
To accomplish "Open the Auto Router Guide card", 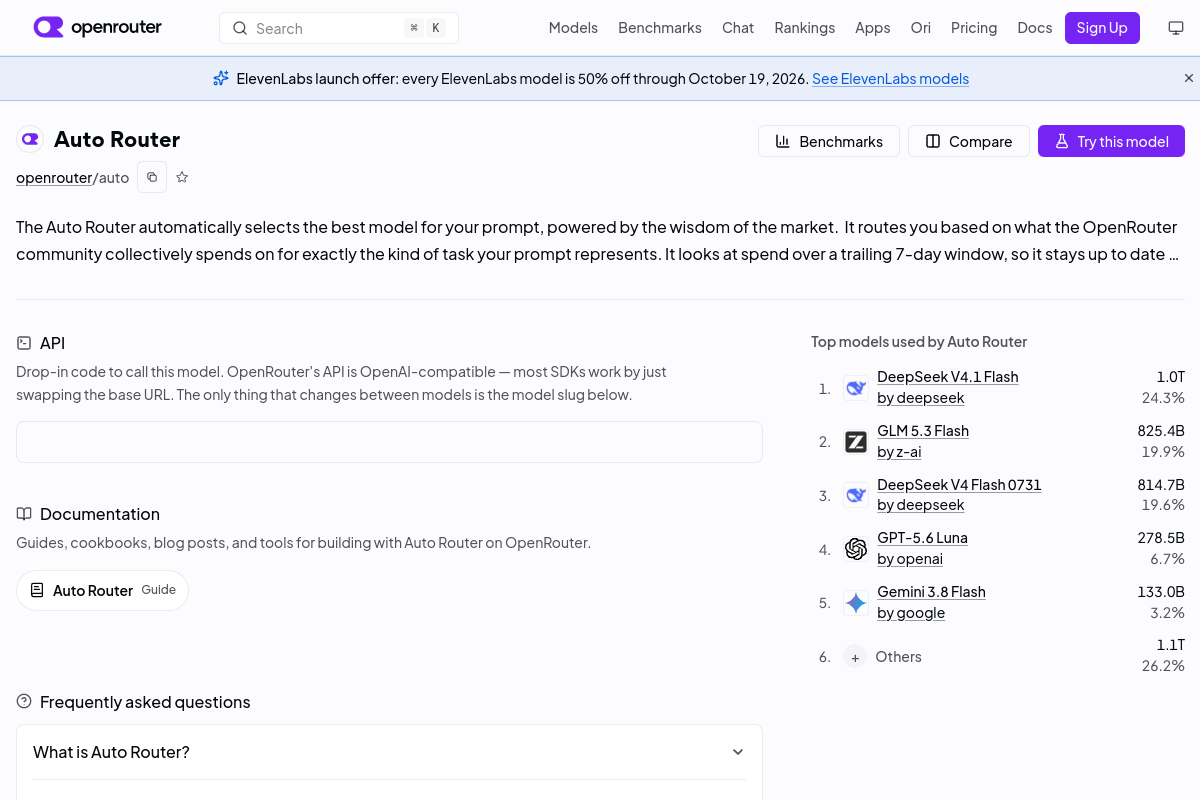I will tap(102, 590).
